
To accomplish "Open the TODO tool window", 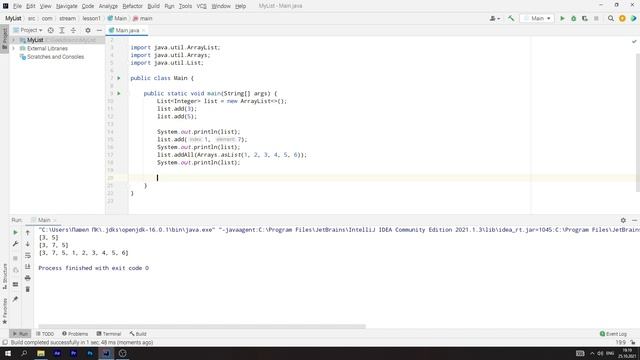I will 45,334.
